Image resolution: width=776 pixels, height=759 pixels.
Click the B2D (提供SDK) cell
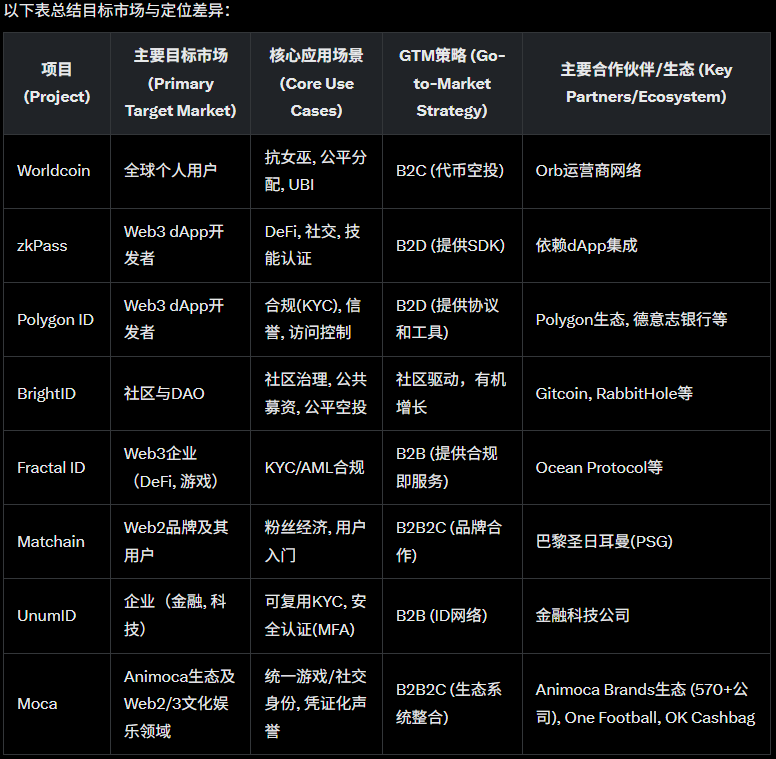[452, 245]
